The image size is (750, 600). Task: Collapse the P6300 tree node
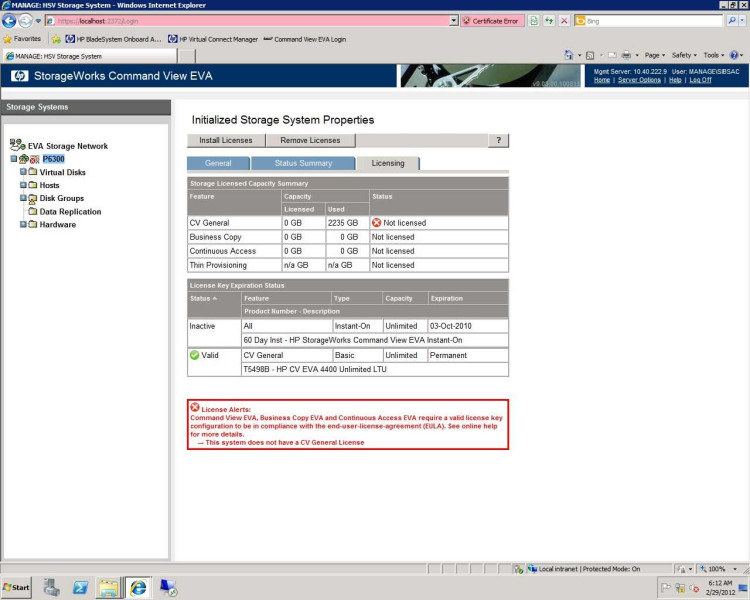click(13, 159)
